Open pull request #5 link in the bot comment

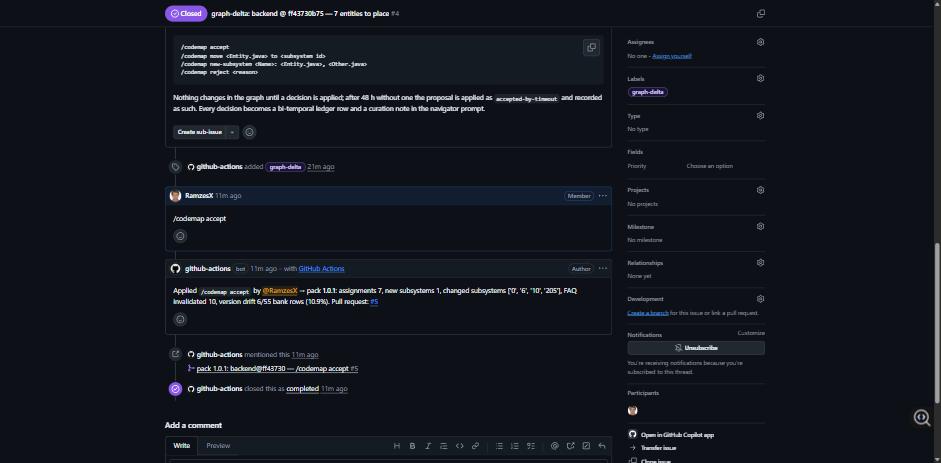(x=374, y=302)
